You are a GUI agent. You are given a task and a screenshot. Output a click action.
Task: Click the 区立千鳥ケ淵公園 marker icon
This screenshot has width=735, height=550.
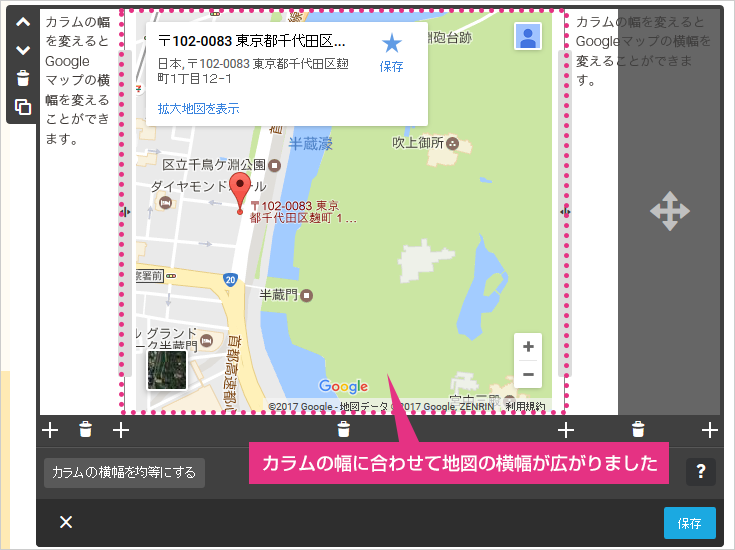coord(275,165)
